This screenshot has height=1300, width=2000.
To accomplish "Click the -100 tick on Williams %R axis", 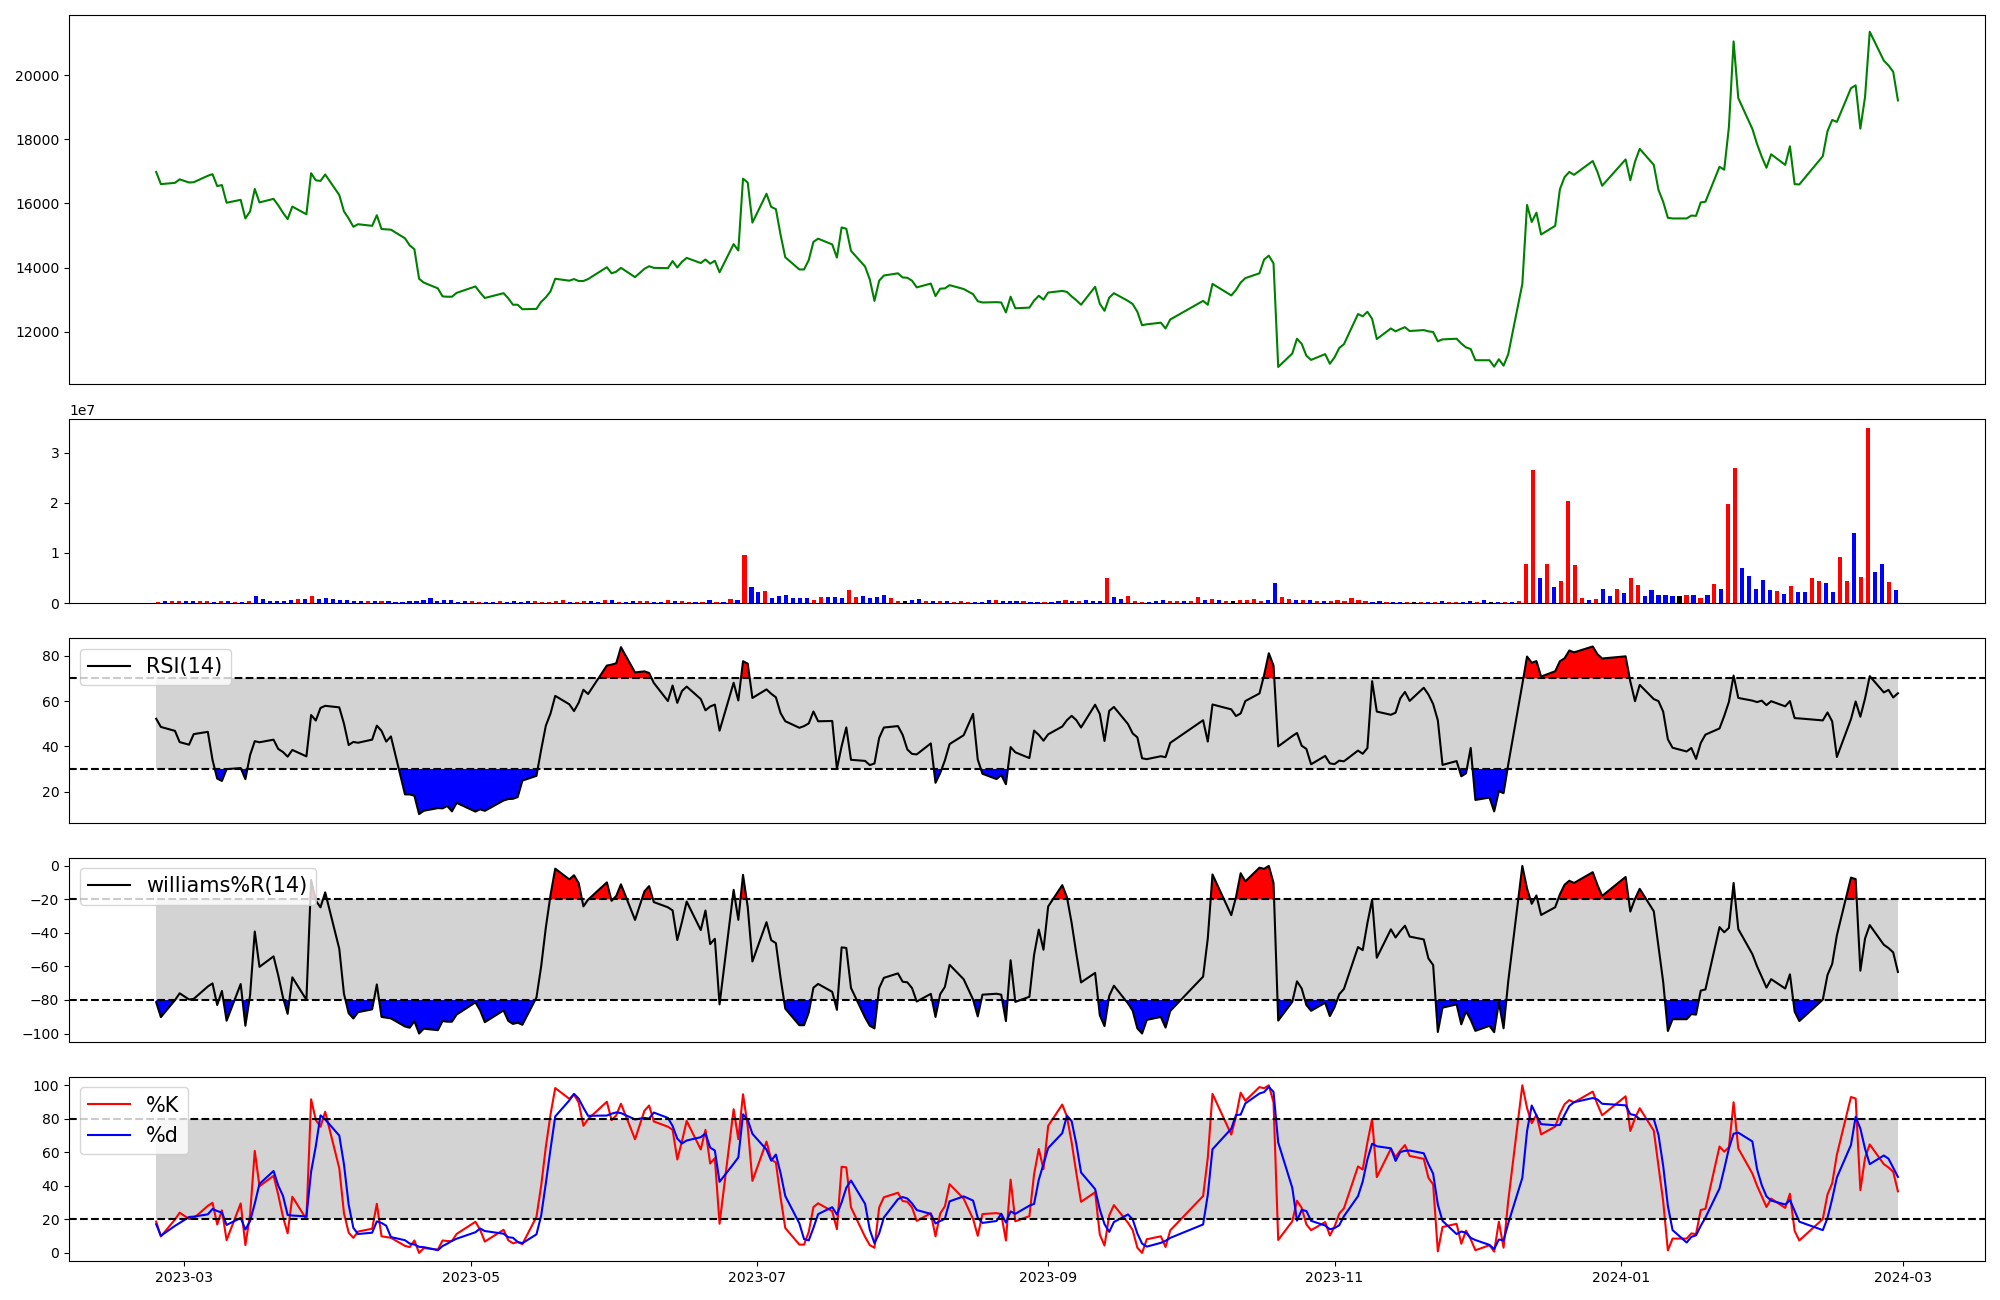I will [41, 1034].
